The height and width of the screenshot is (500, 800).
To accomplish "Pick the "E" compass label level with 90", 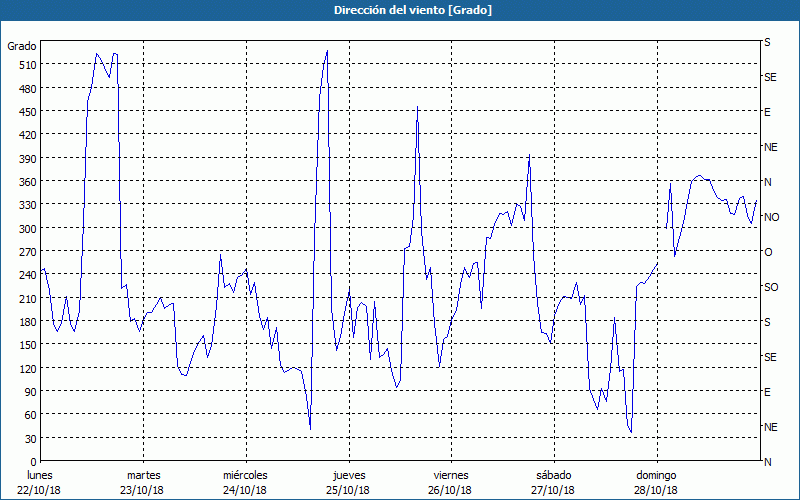I will pos(767,392).
